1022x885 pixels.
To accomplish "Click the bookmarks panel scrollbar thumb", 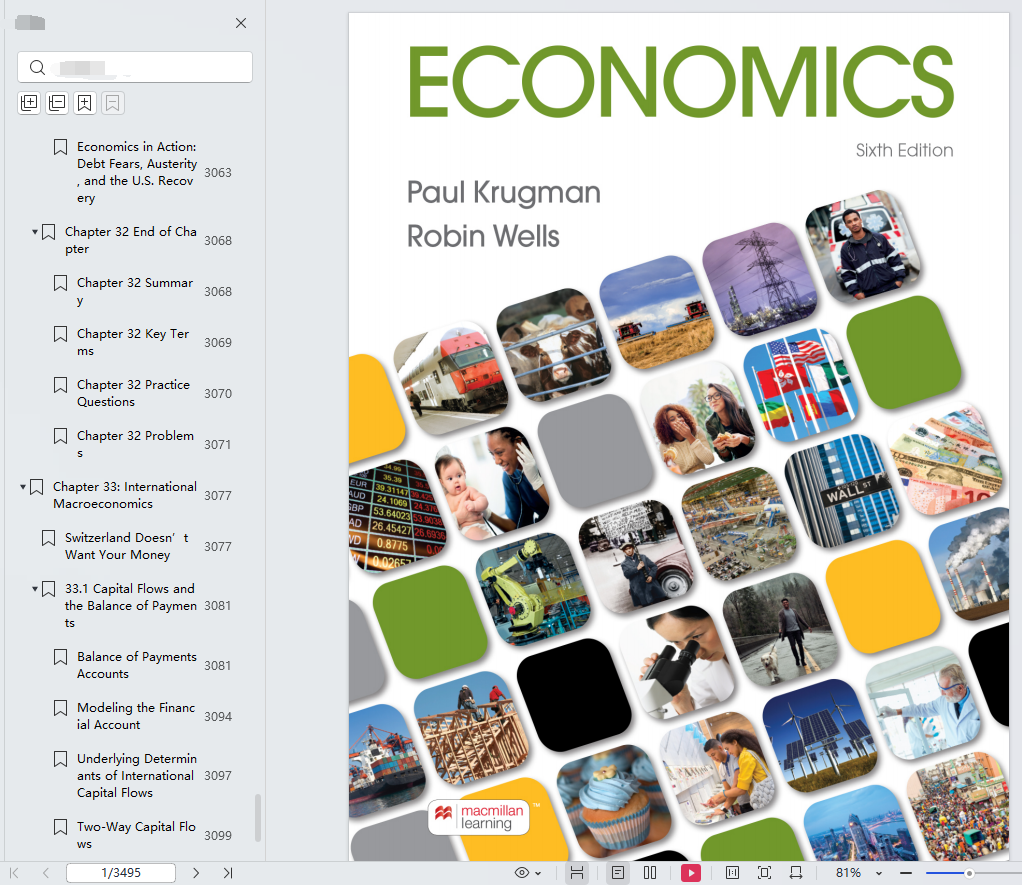I will pyautogui.click(x=258, y=818).
